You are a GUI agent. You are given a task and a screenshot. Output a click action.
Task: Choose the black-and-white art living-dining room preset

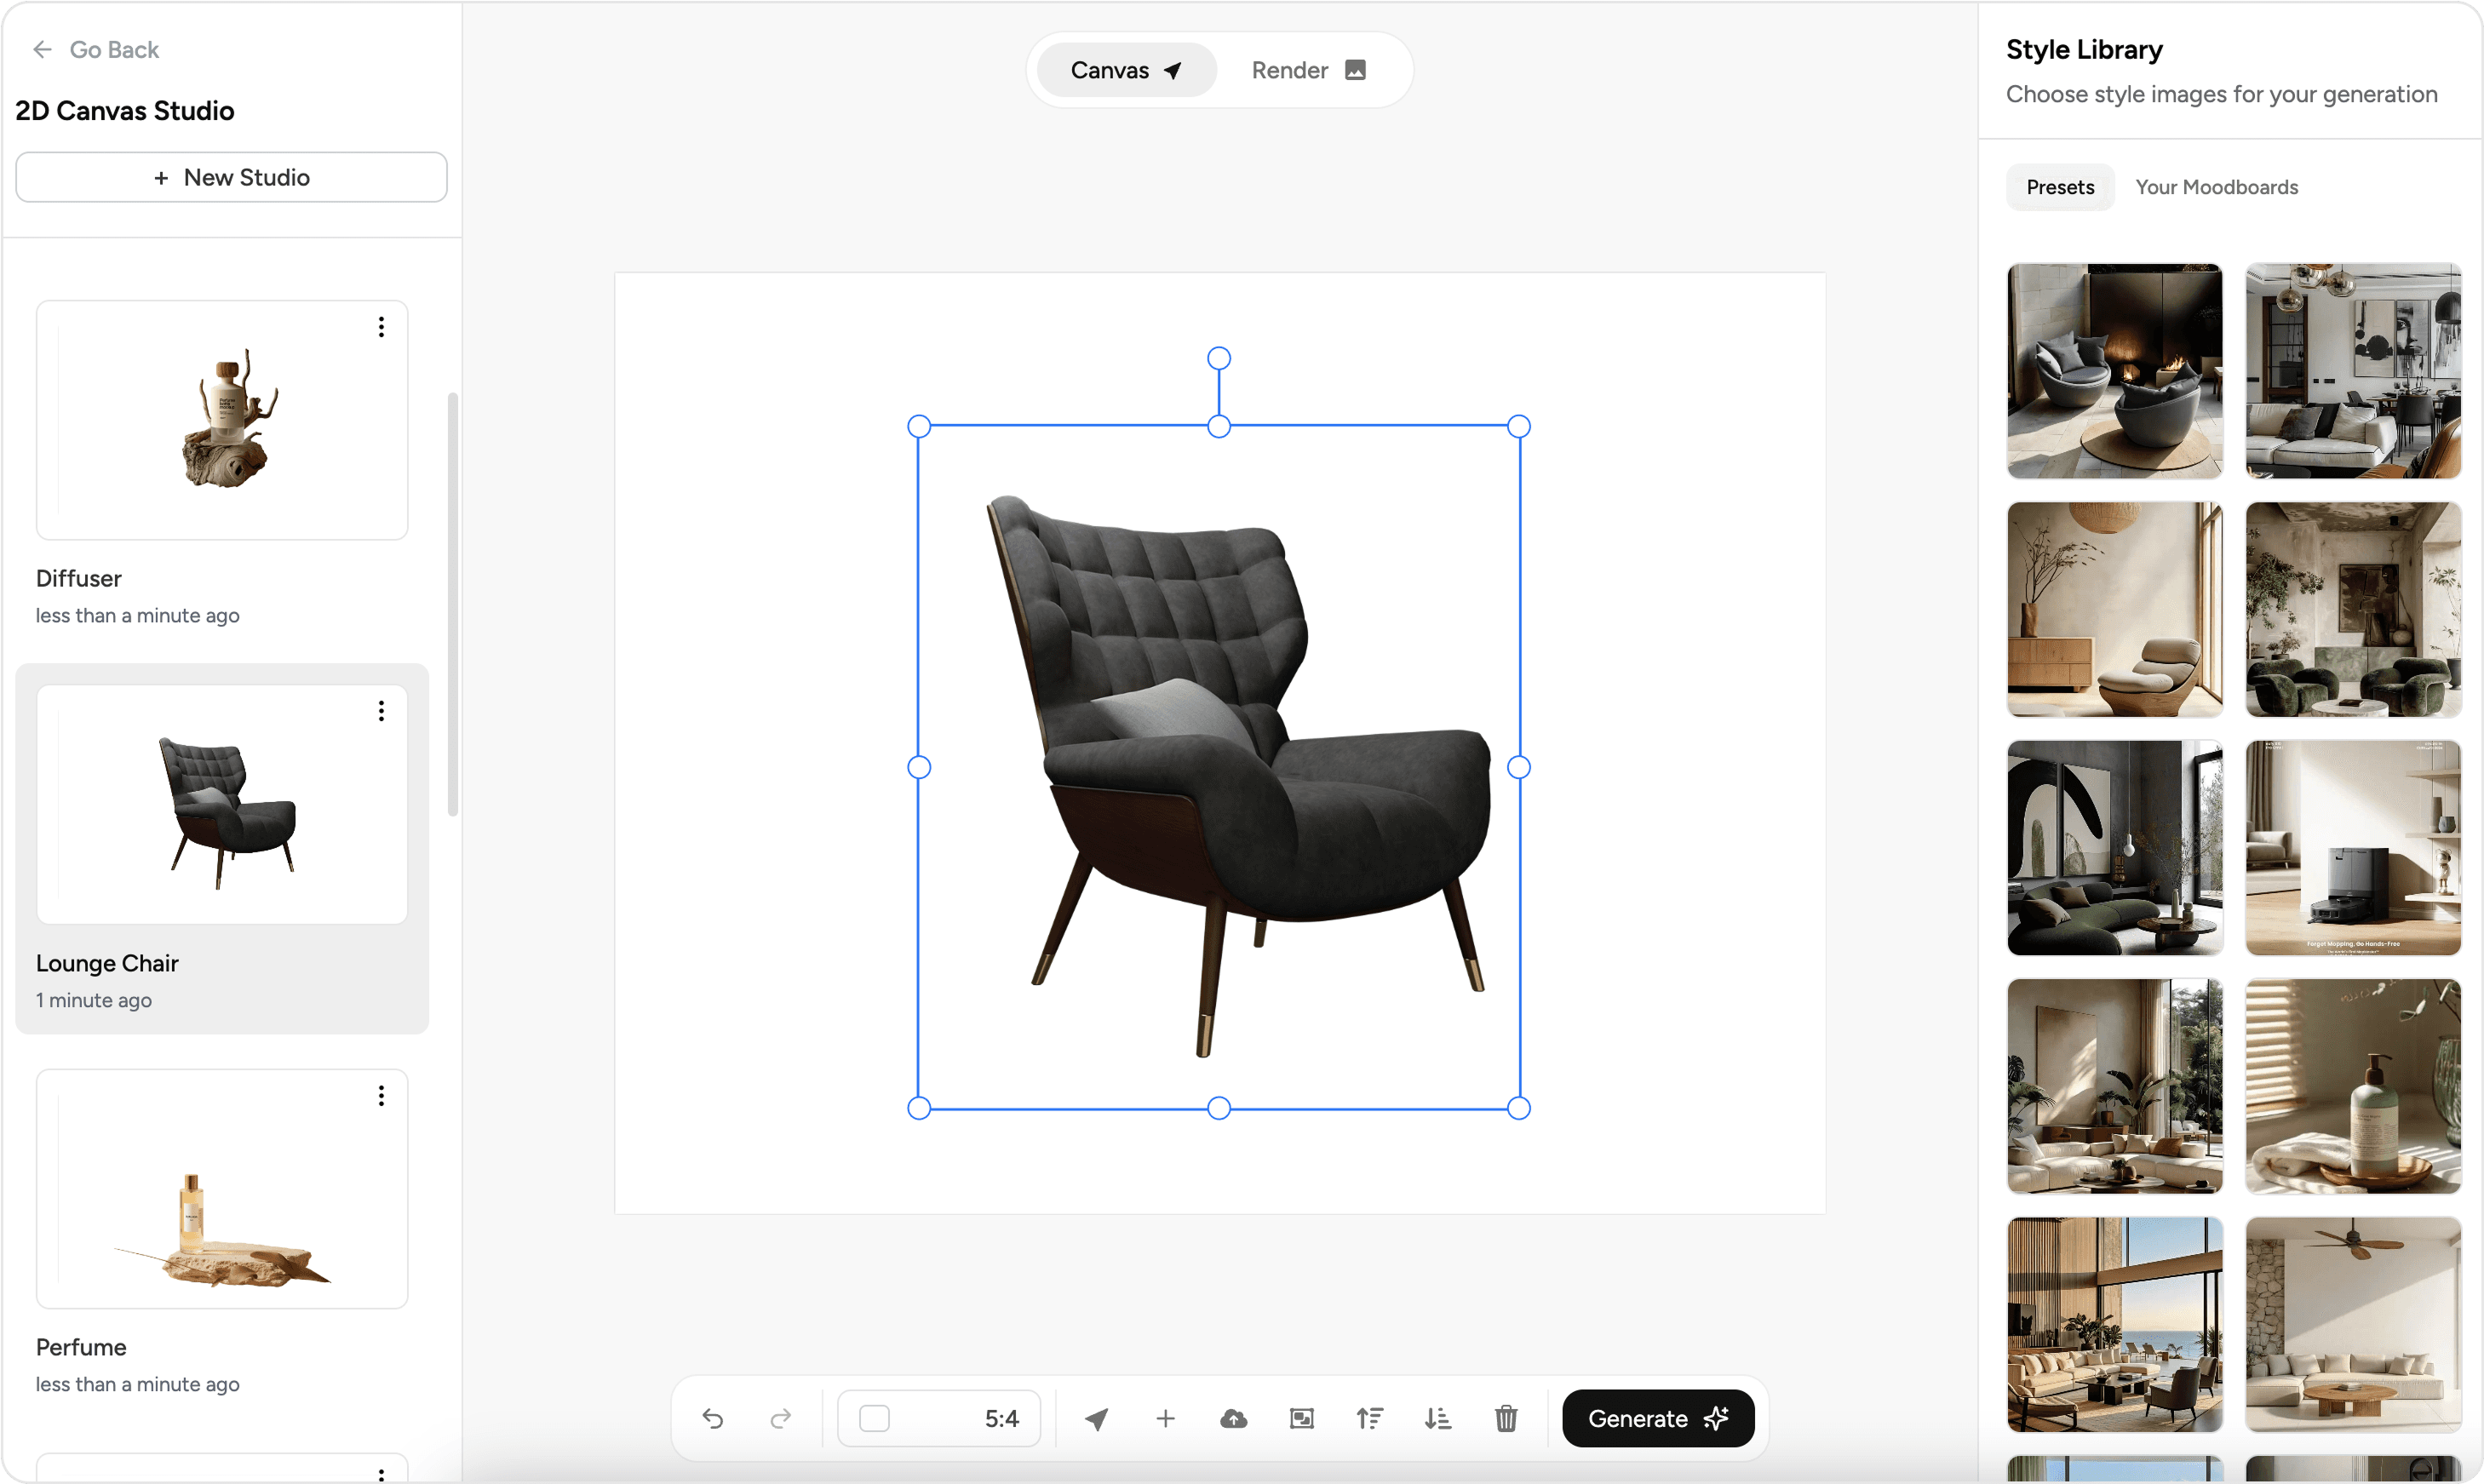pos(2353,371)
